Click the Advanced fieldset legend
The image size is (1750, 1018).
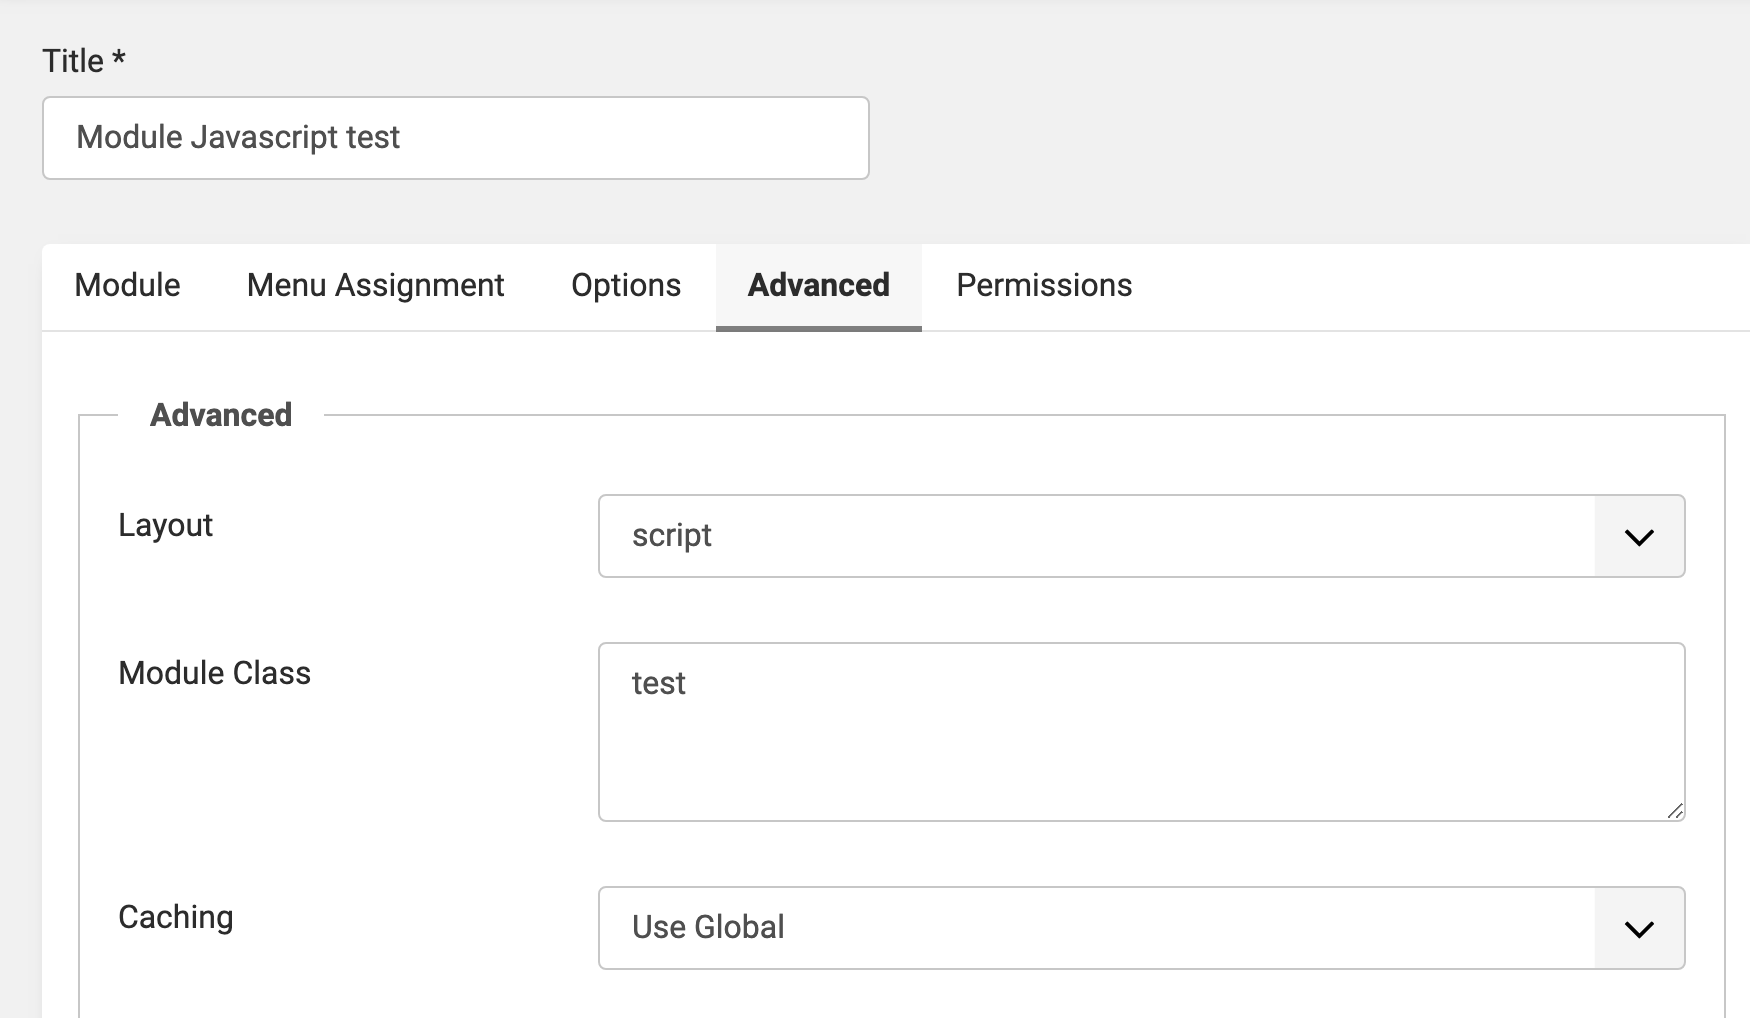click(x=221, y=415)
